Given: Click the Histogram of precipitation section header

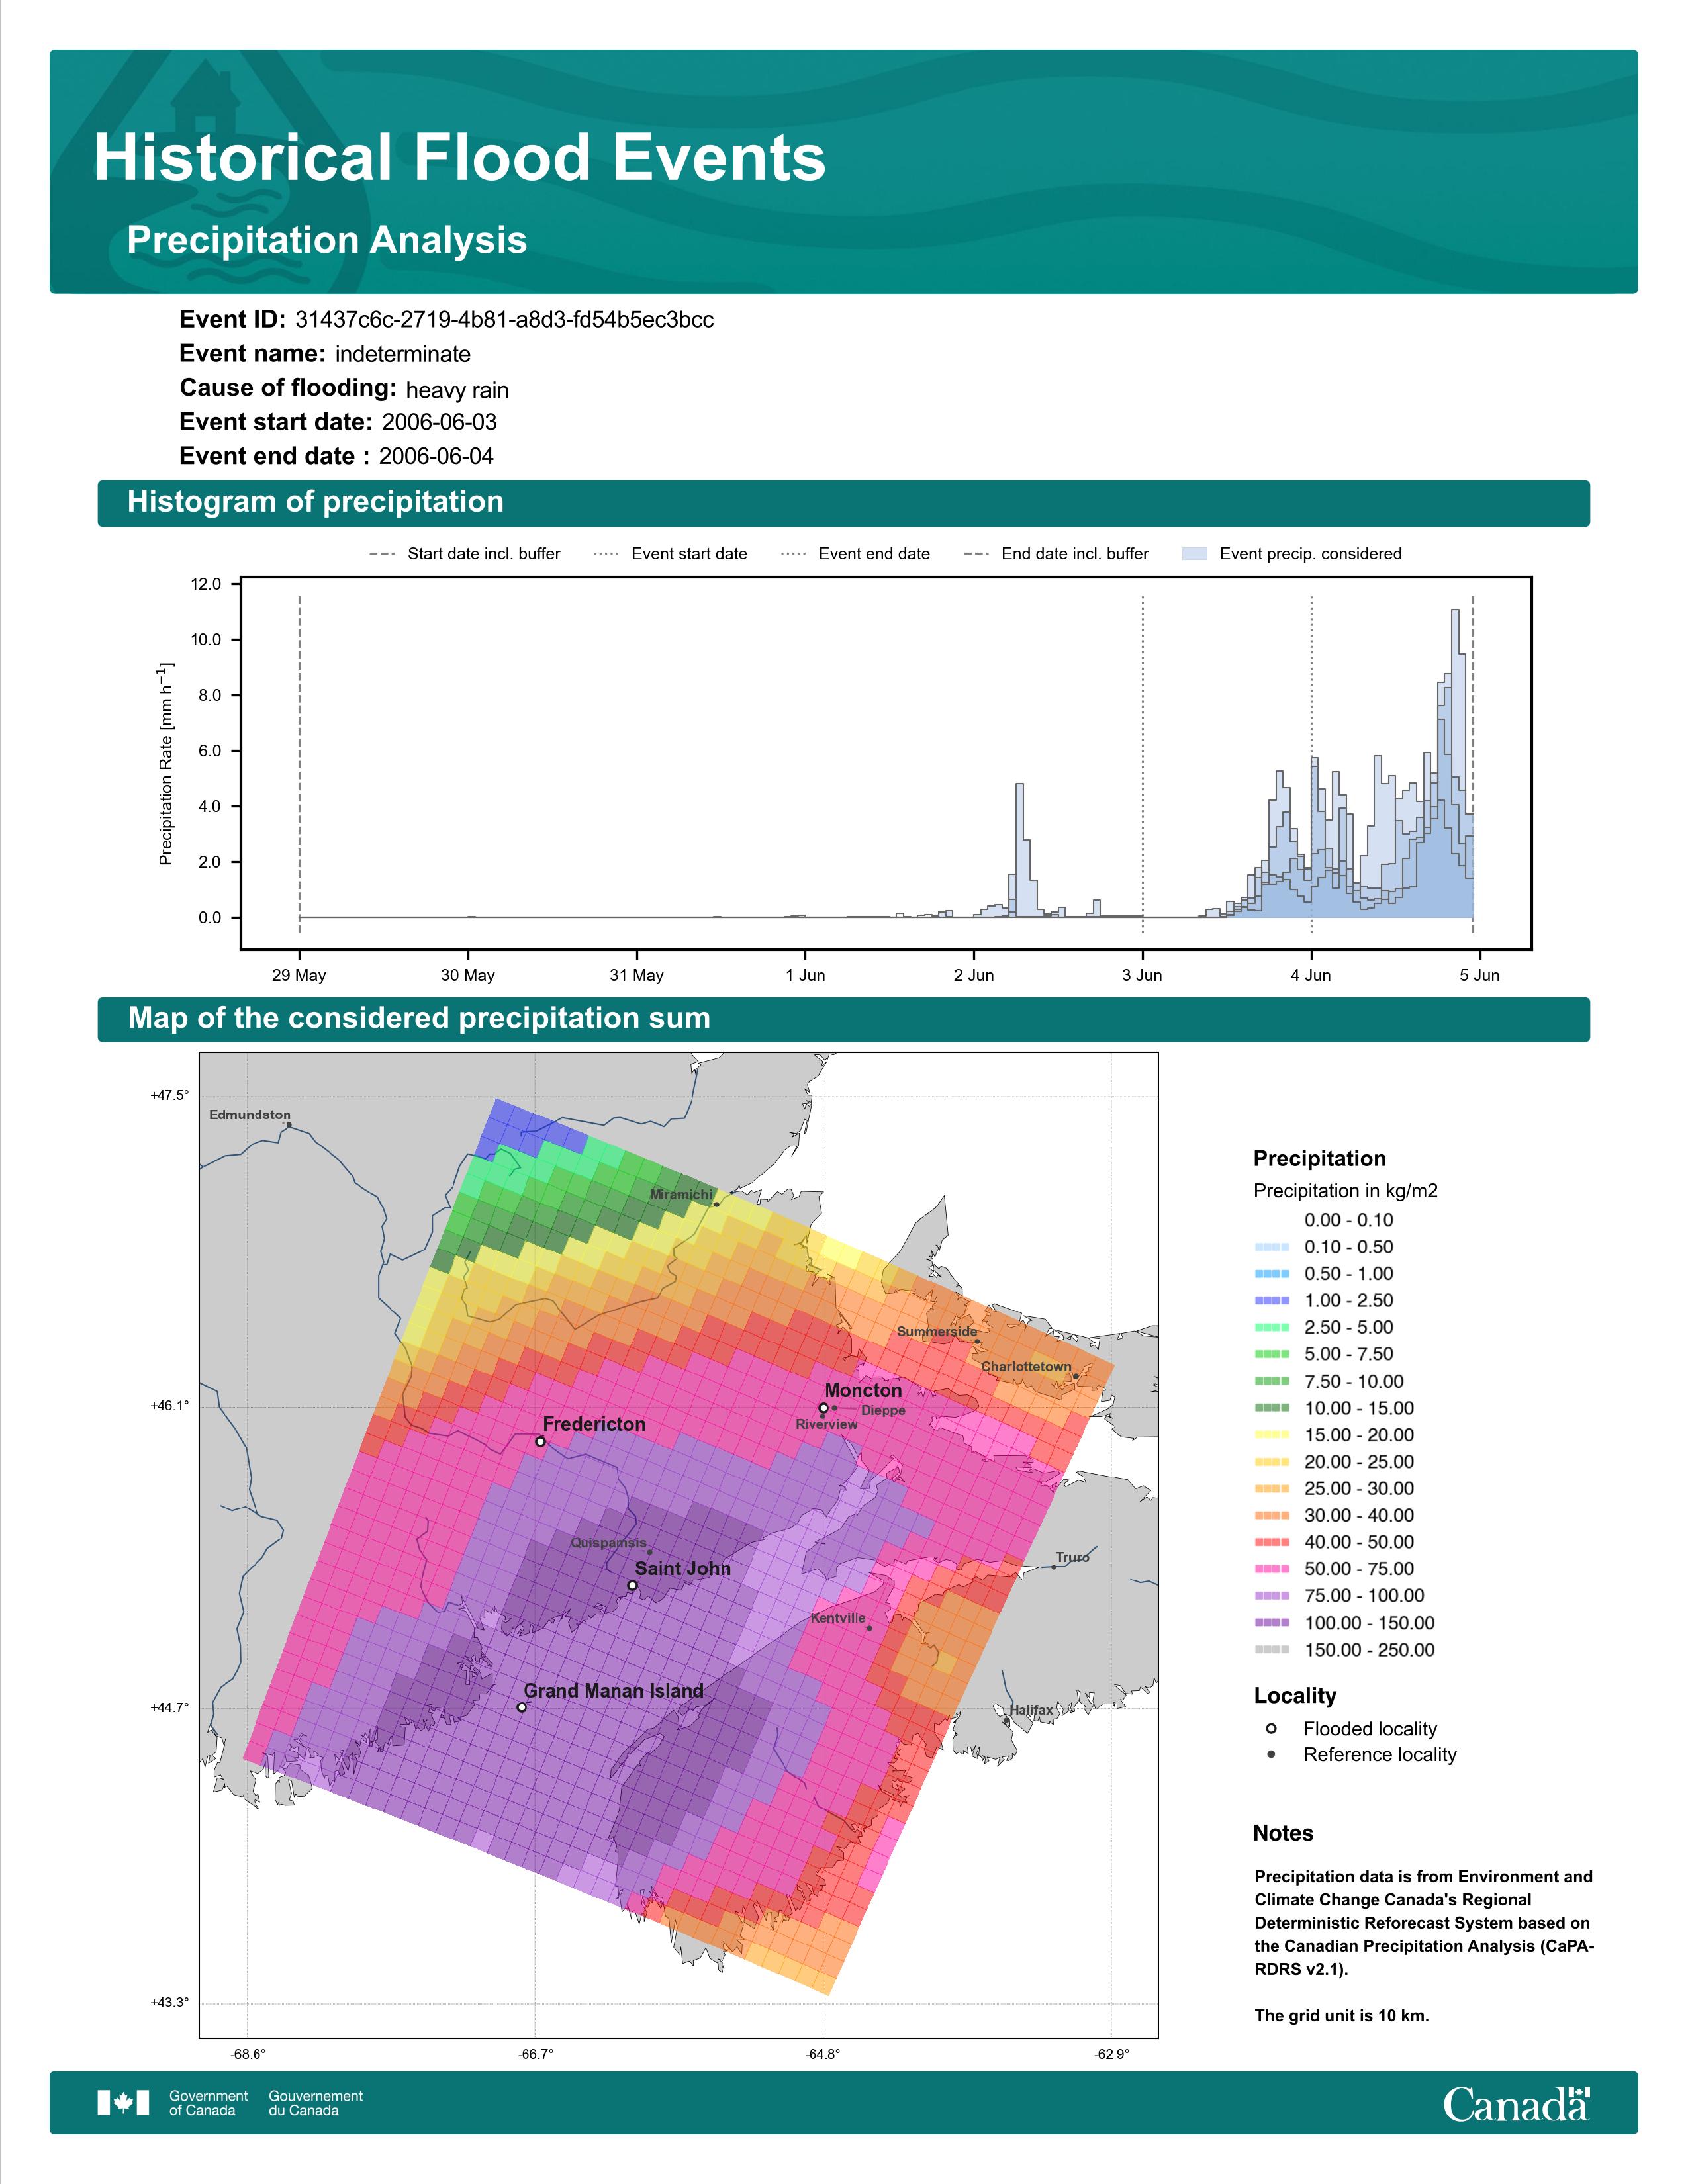Looking at the screenshot, I should tap(843, 503).
